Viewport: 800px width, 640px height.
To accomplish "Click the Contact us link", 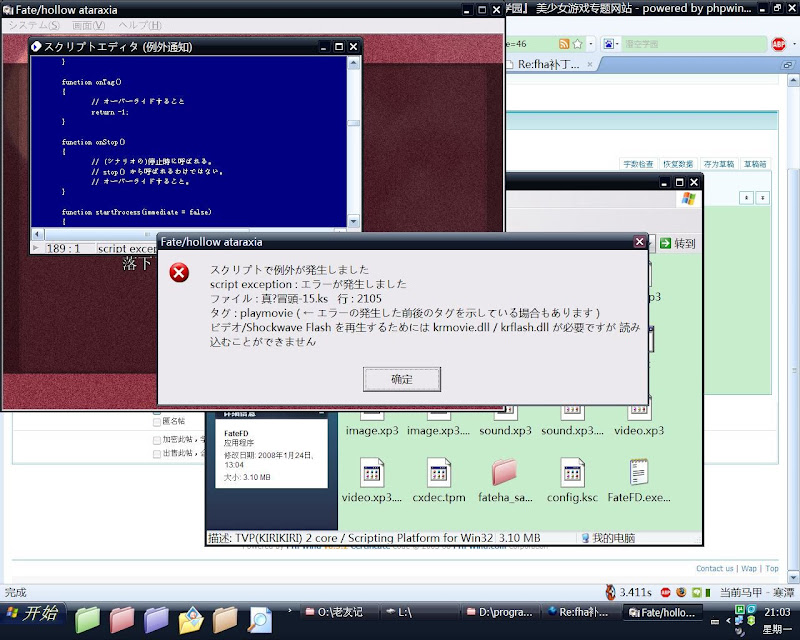I will [714, 569].
